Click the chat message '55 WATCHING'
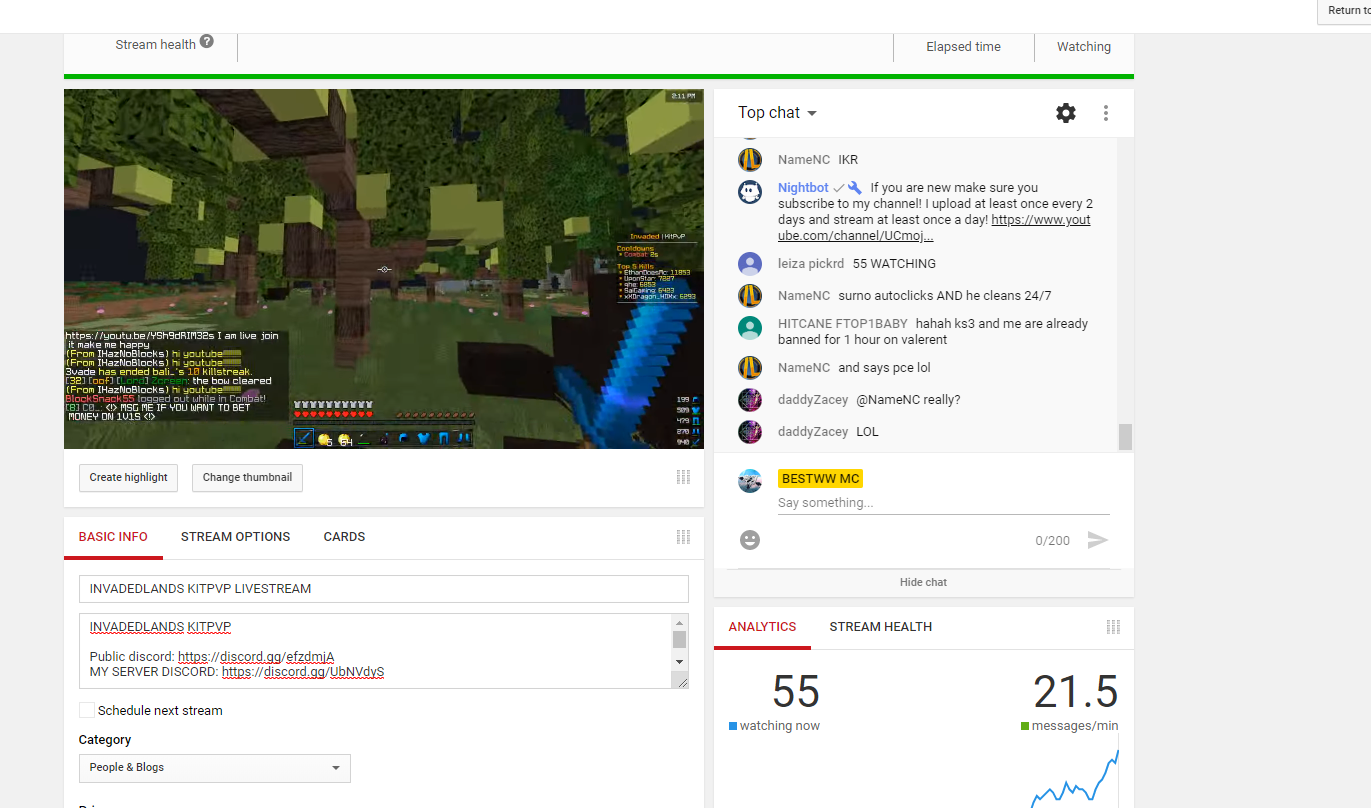The image size is (1371, 808). point(894,264)
